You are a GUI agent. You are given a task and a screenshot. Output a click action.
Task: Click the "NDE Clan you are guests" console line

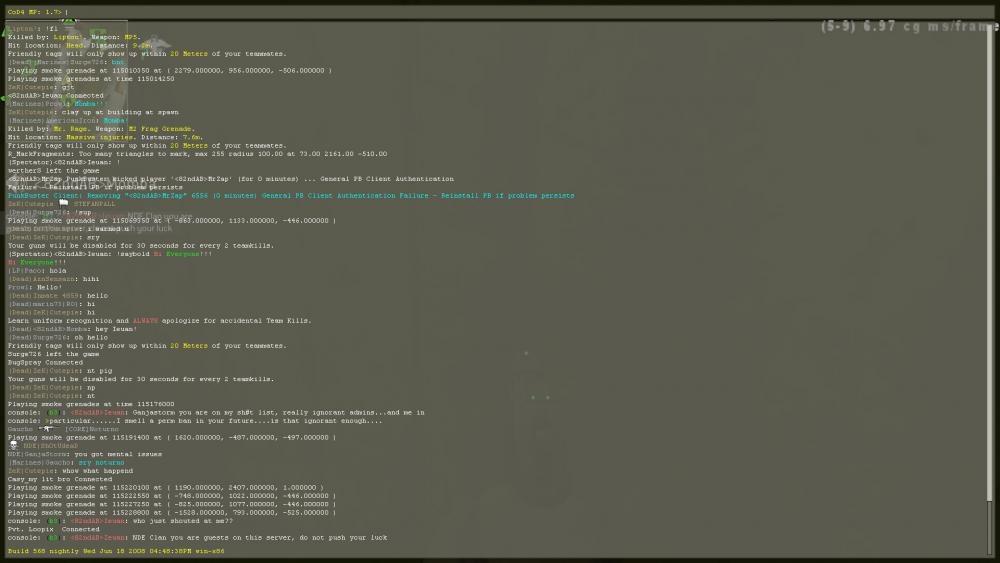click(198, 537)
